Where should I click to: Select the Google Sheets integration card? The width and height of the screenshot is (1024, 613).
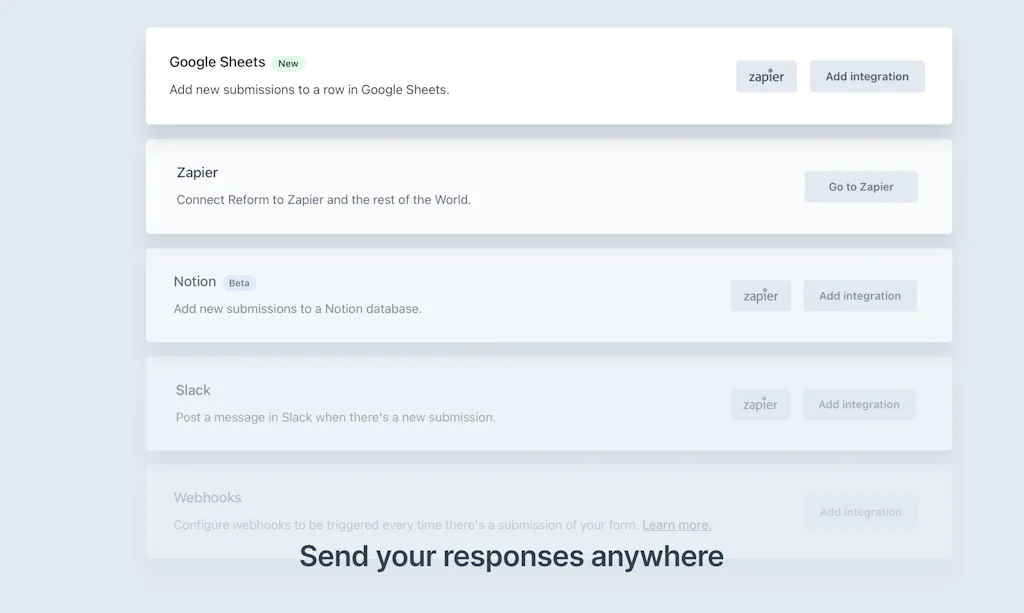click(x=450, y=75)
